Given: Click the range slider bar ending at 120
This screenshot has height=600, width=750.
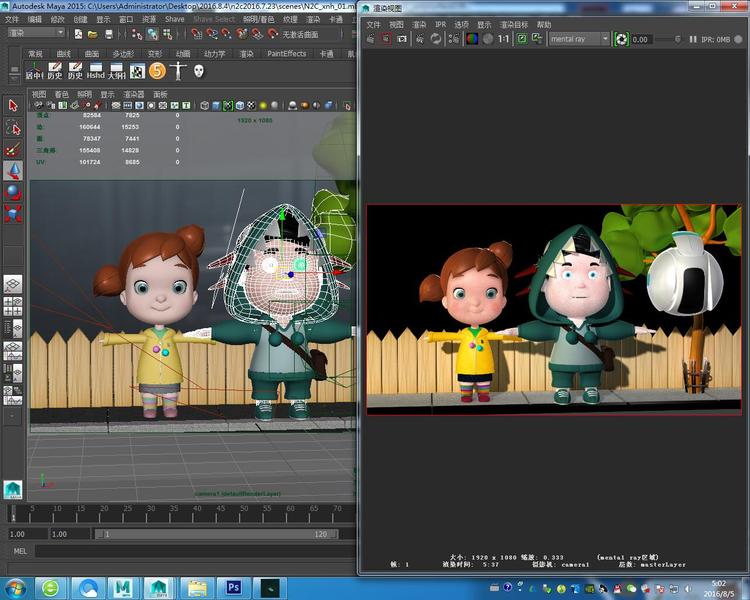Looking at the screenshot, I should (x=217, y=534).
